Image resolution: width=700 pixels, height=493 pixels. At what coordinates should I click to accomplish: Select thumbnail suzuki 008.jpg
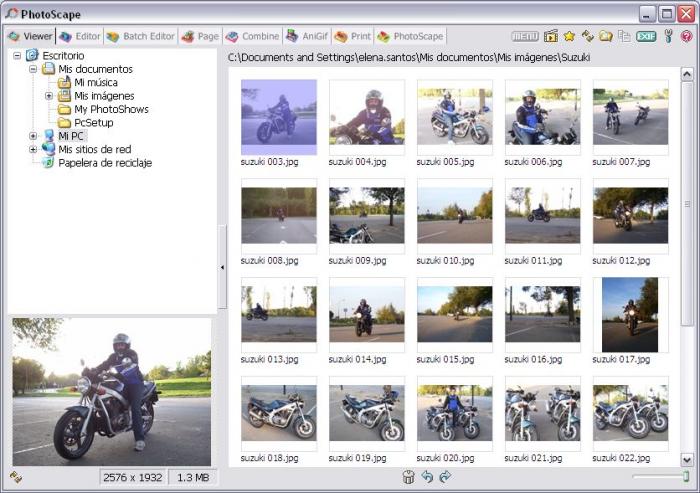(x=279, y=216)
